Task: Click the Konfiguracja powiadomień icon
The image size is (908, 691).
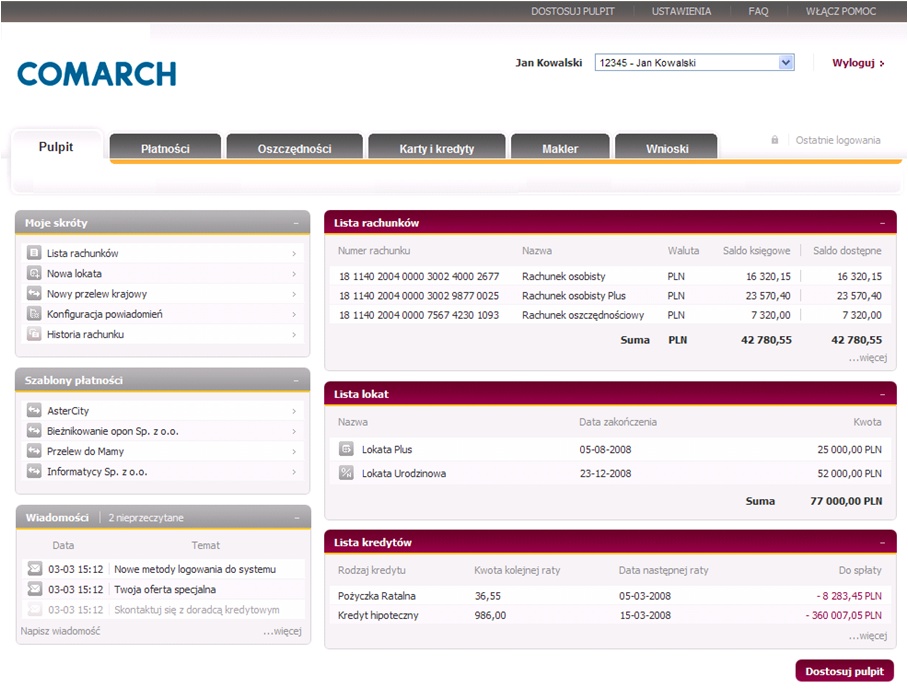Action: (34, 313)
